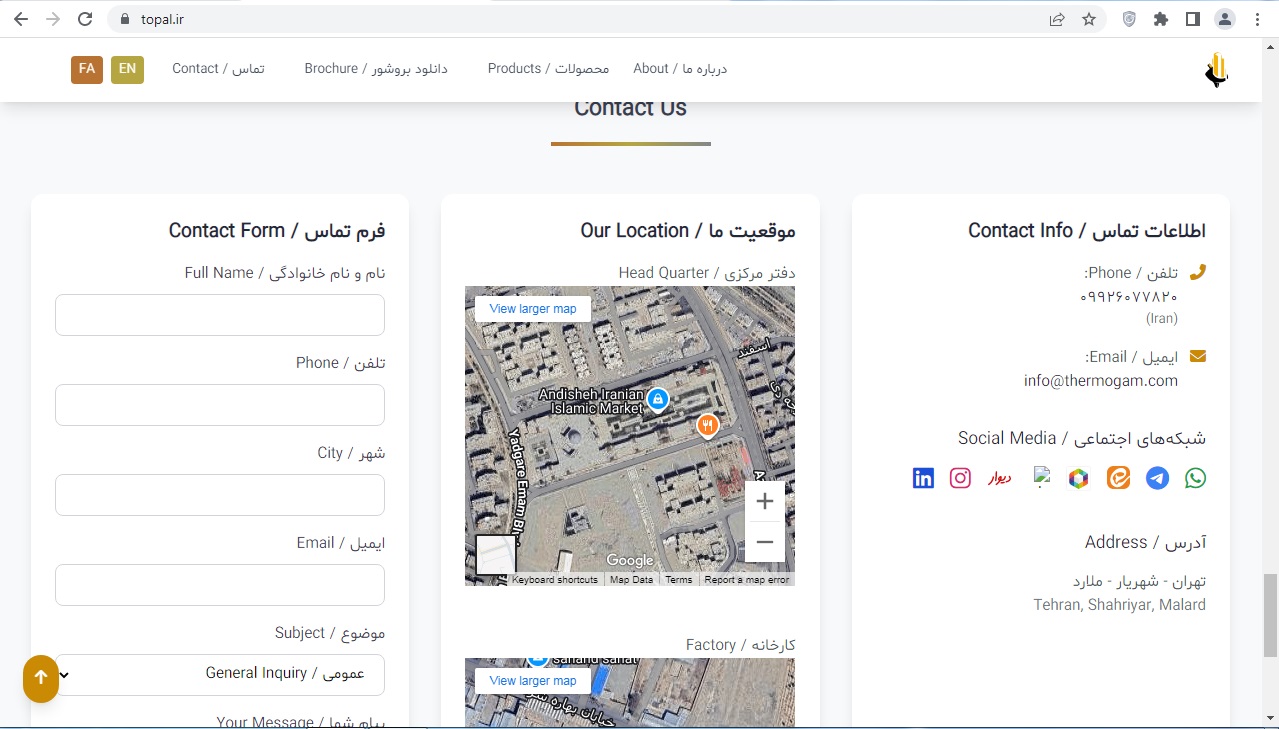The image size is (1279, 729).
Task: Click the orange scroll-to-top arrow button
Action: pos(40,679)
